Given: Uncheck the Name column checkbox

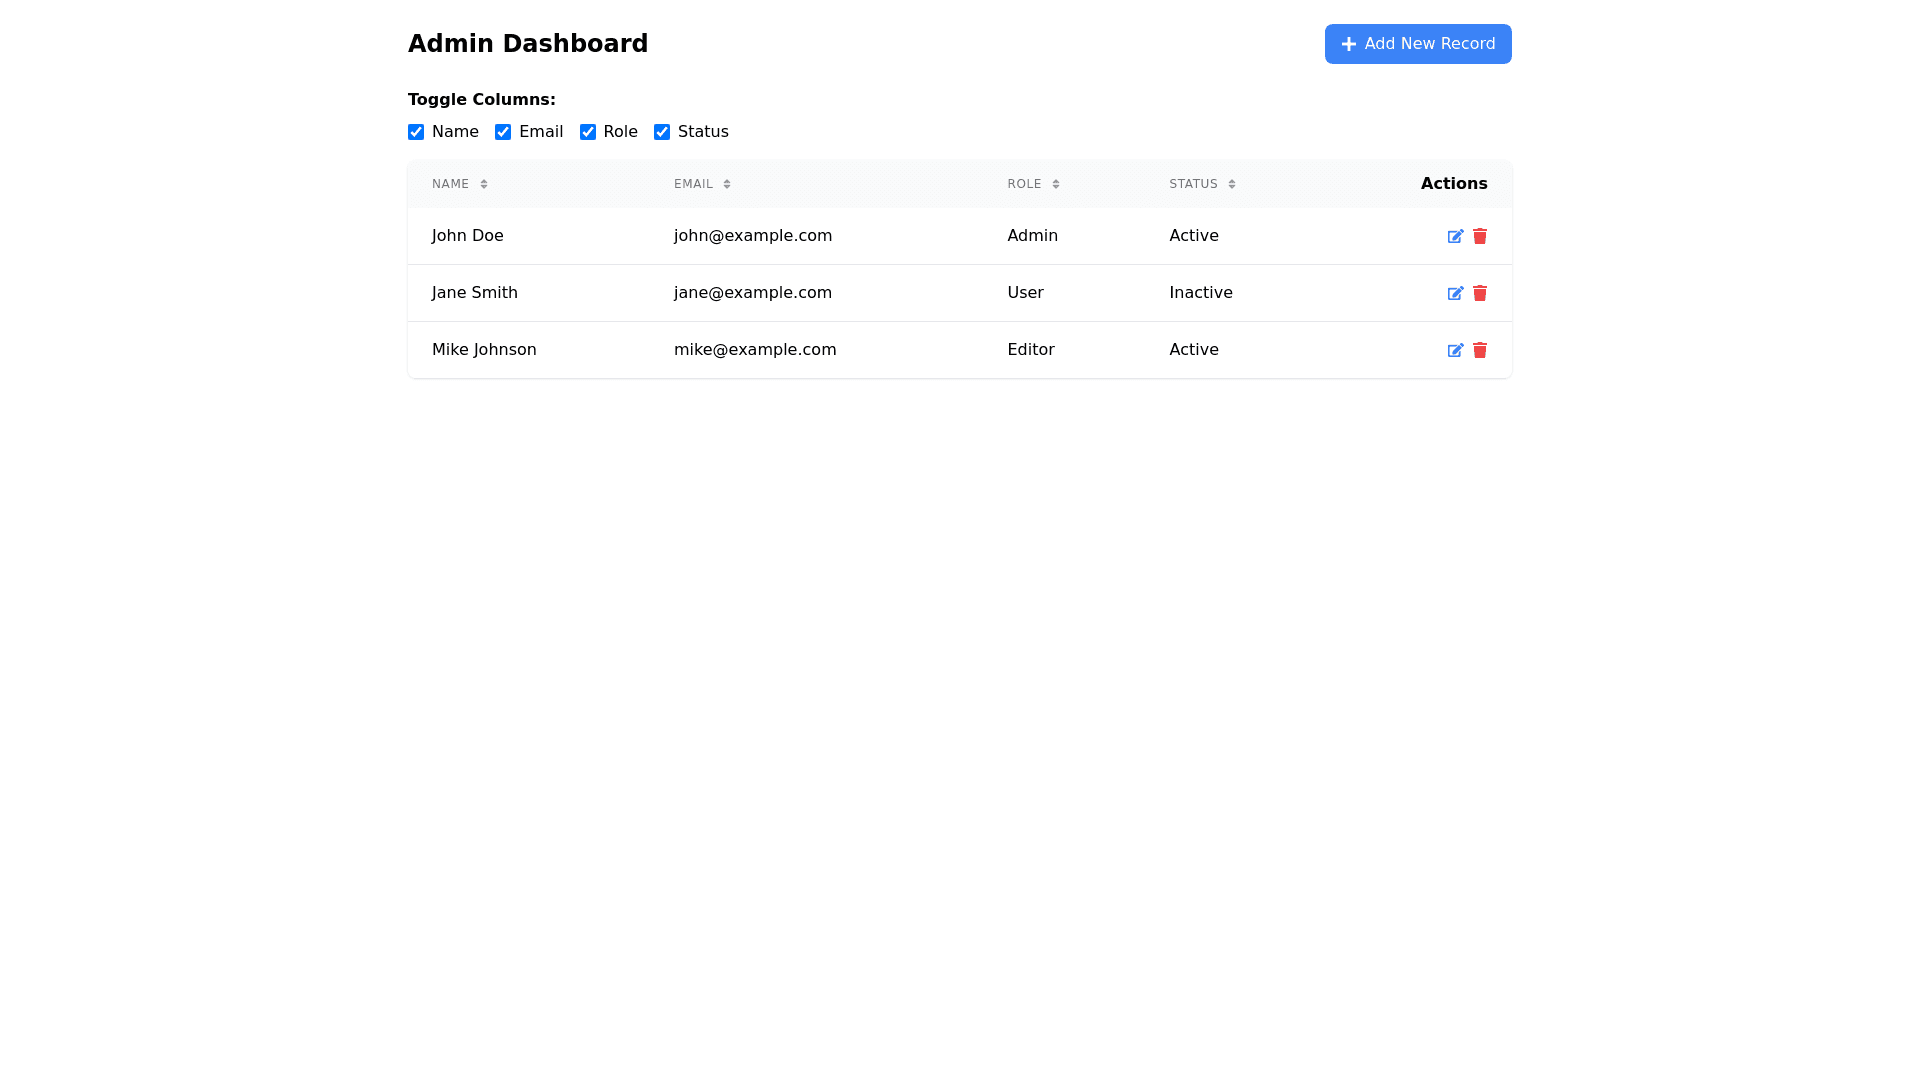Looking at the screenshot, I should (416, 131).
